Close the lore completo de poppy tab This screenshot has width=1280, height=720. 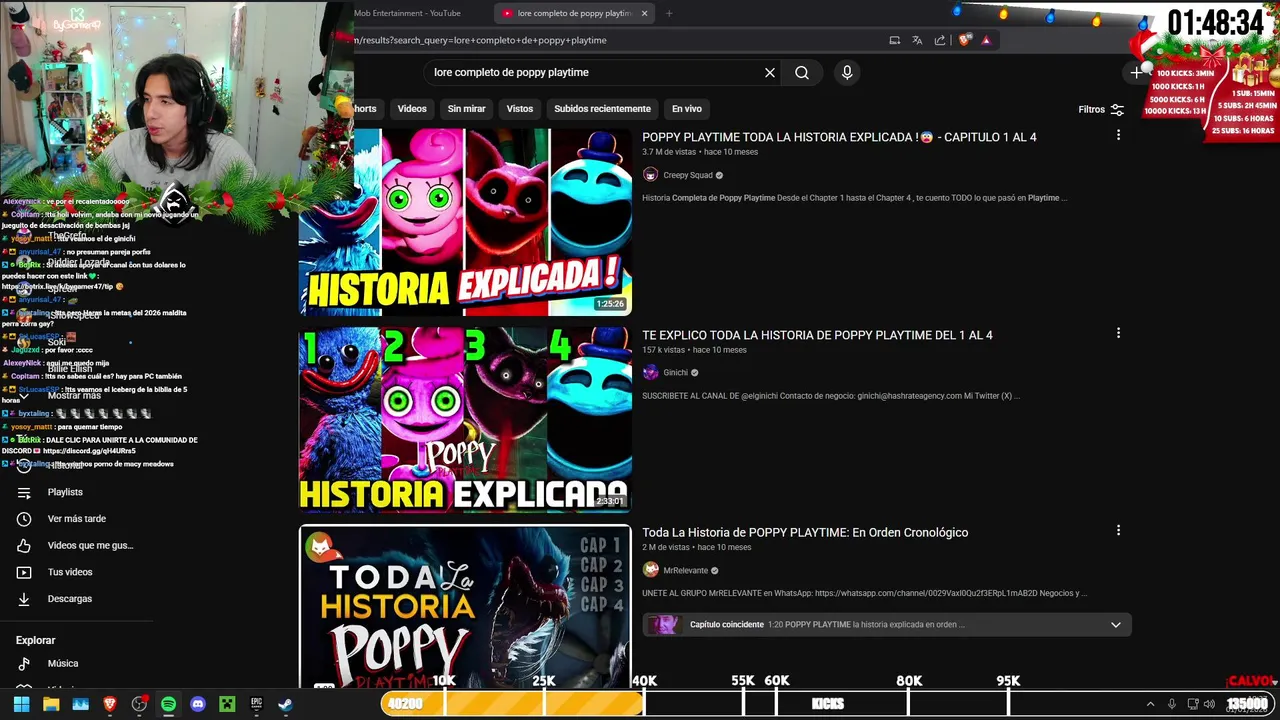(645, 13)
